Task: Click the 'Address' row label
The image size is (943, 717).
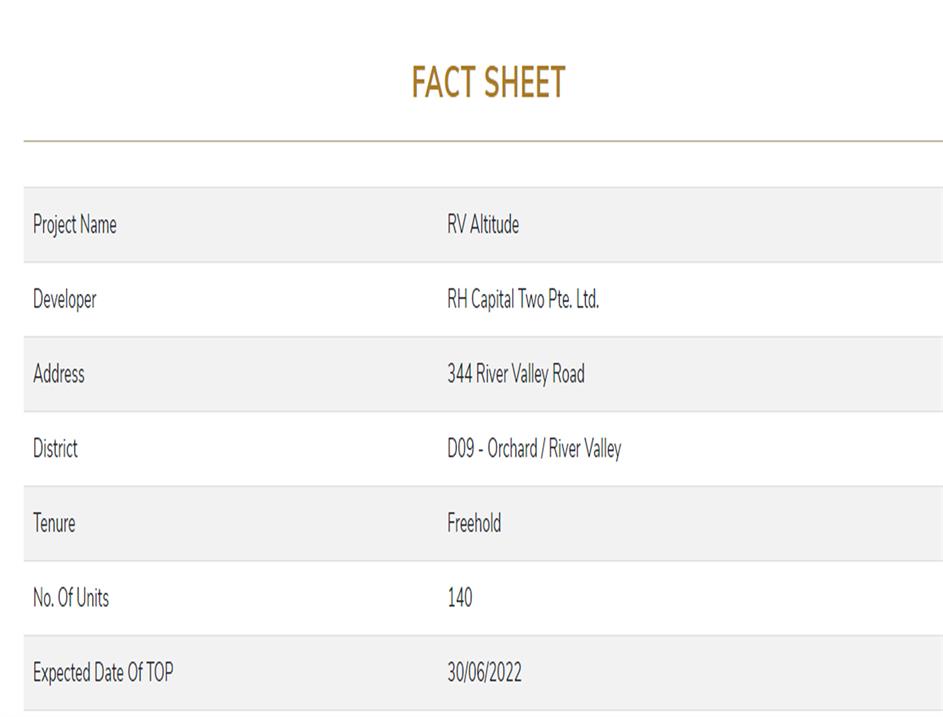Action: [x=59, y=374]
